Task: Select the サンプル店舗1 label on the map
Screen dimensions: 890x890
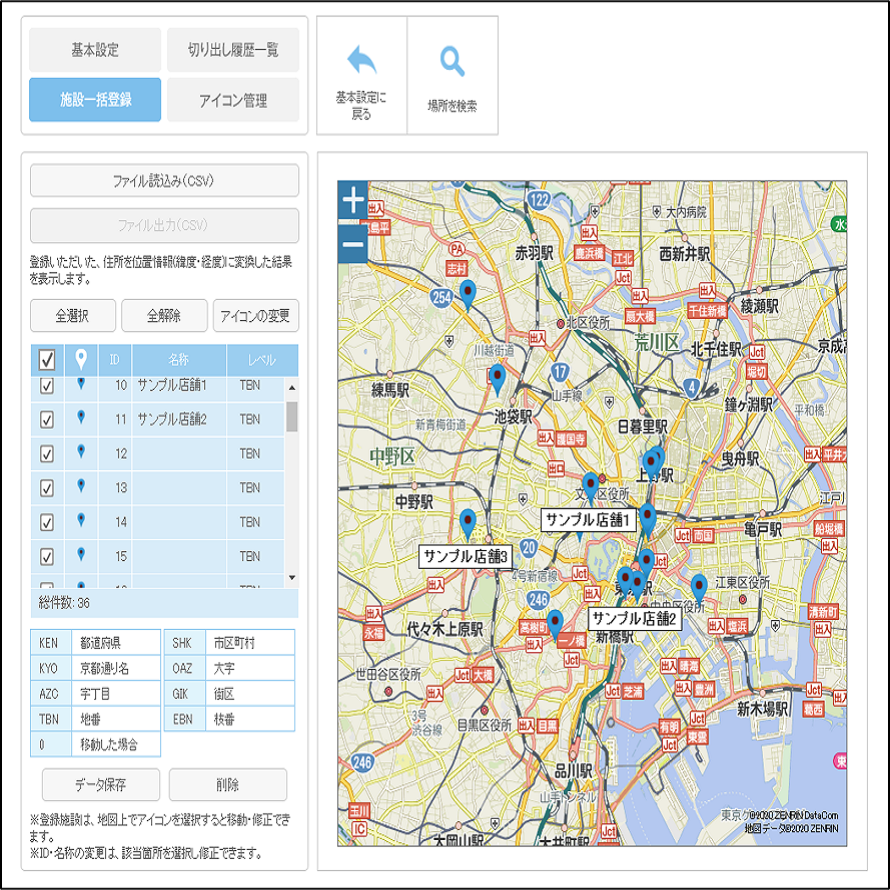Action: click(588, 520)
